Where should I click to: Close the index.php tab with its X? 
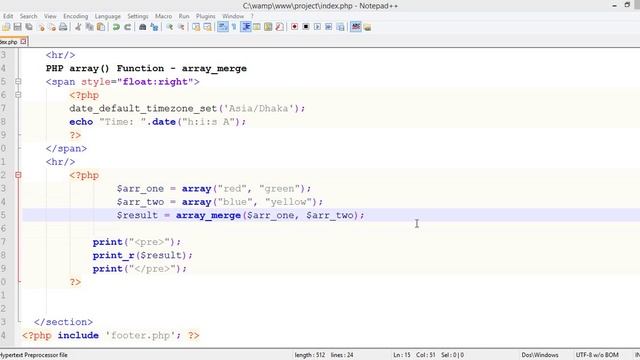tap(23, 42)
